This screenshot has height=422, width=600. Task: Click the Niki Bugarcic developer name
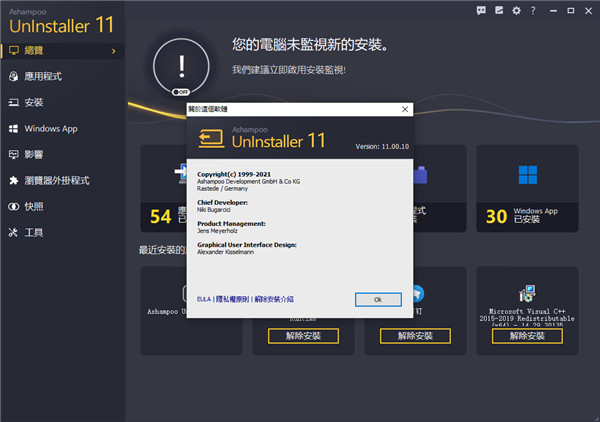tap(214, 210)
